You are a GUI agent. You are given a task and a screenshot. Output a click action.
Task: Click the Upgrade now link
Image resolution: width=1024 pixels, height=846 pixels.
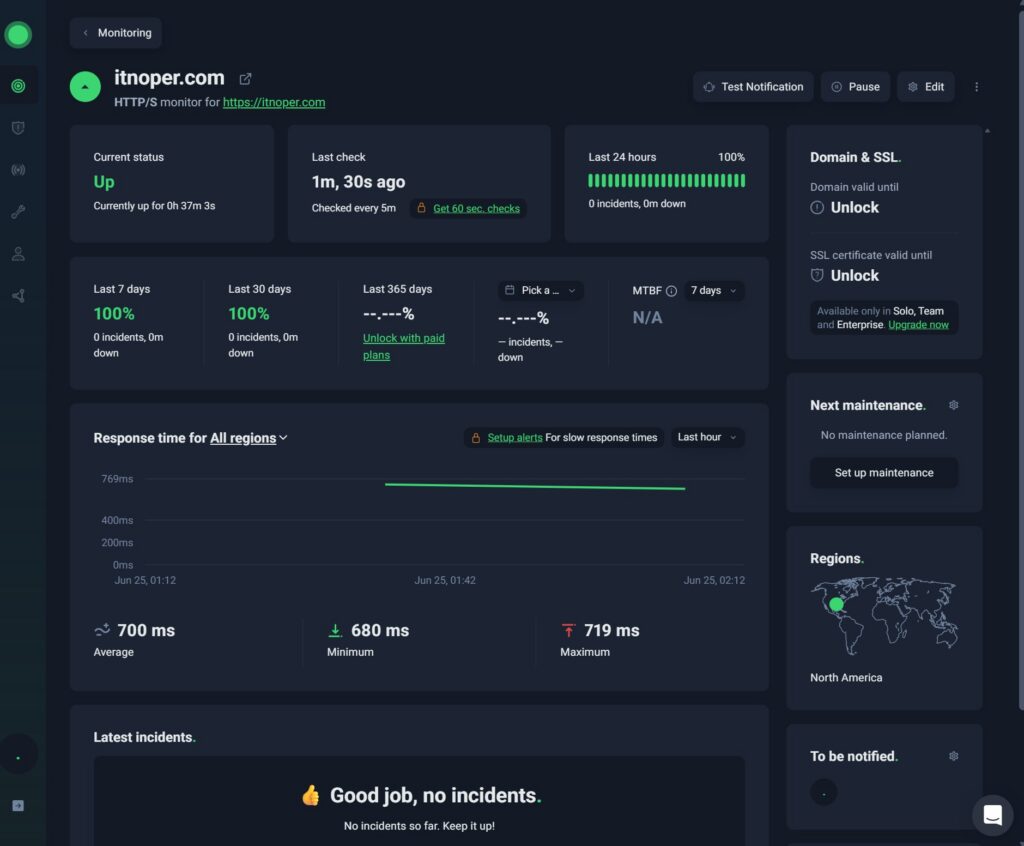pos(918,325)
